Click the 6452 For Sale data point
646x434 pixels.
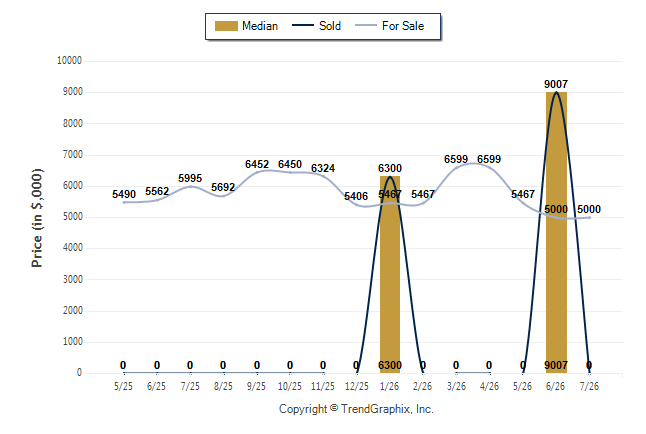tap(257, 172)
